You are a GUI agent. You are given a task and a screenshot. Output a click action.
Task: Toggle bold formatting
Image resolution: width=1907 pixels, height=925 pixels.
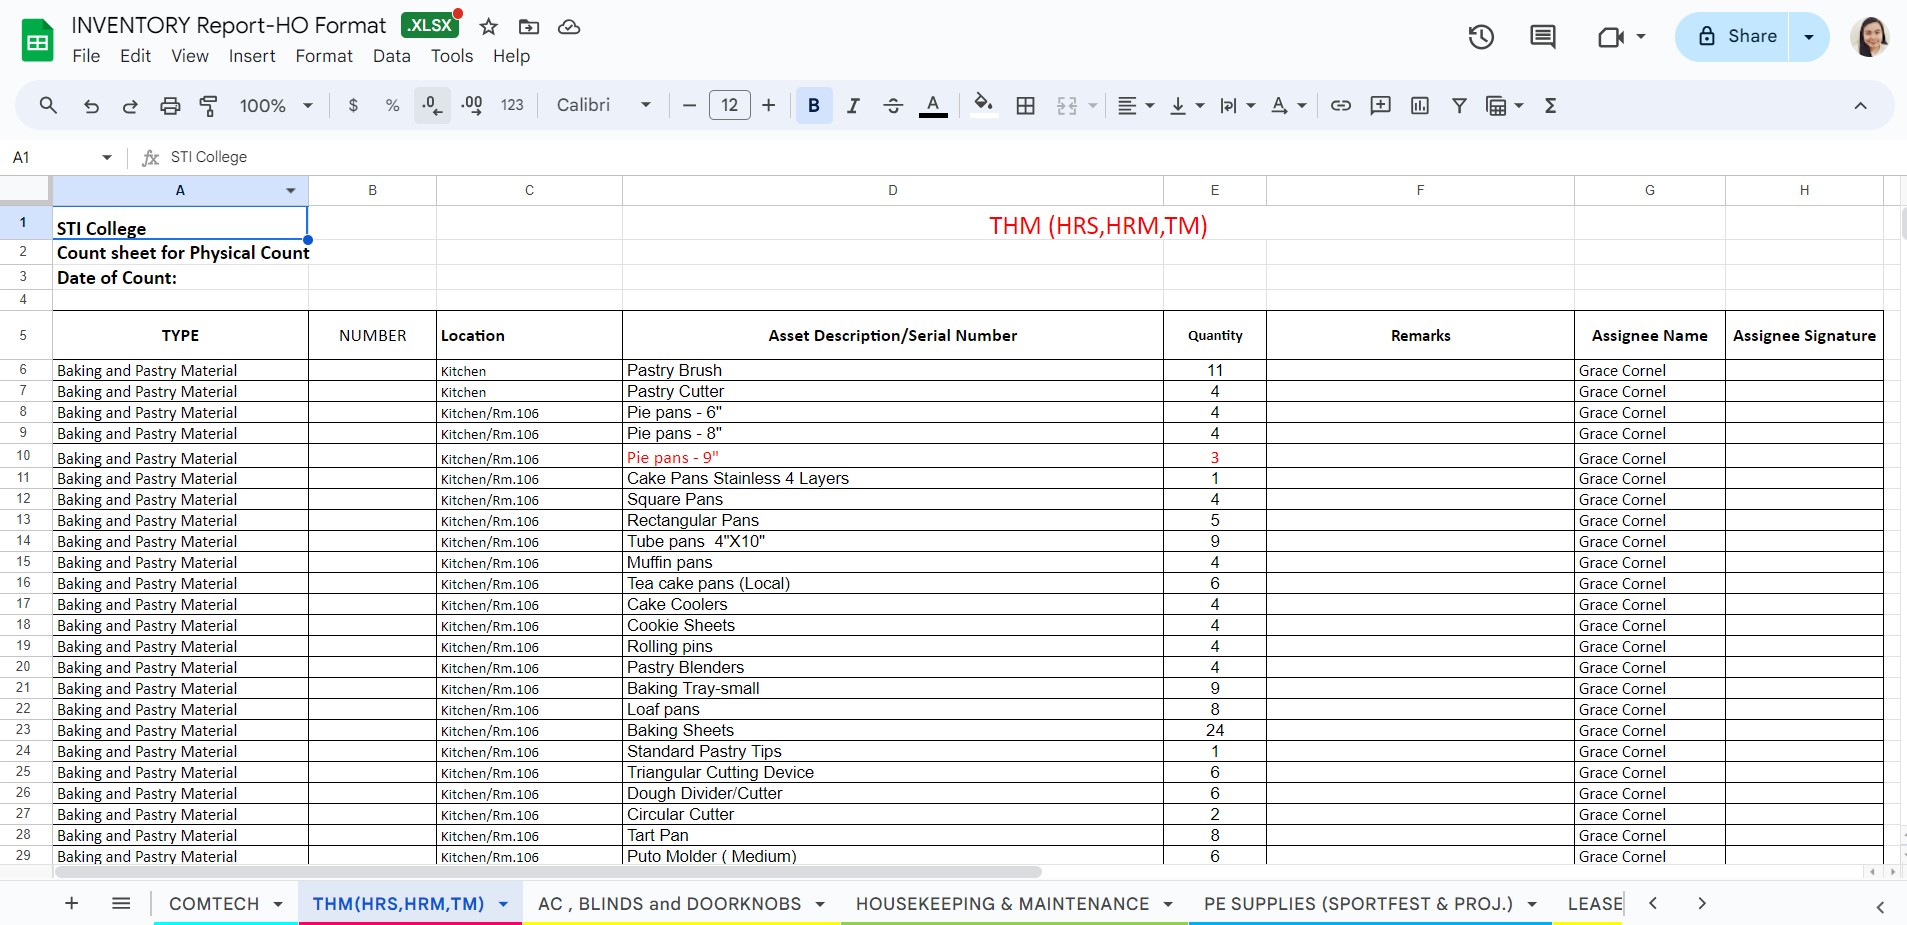pyautogui.click(x=814, y=105)
